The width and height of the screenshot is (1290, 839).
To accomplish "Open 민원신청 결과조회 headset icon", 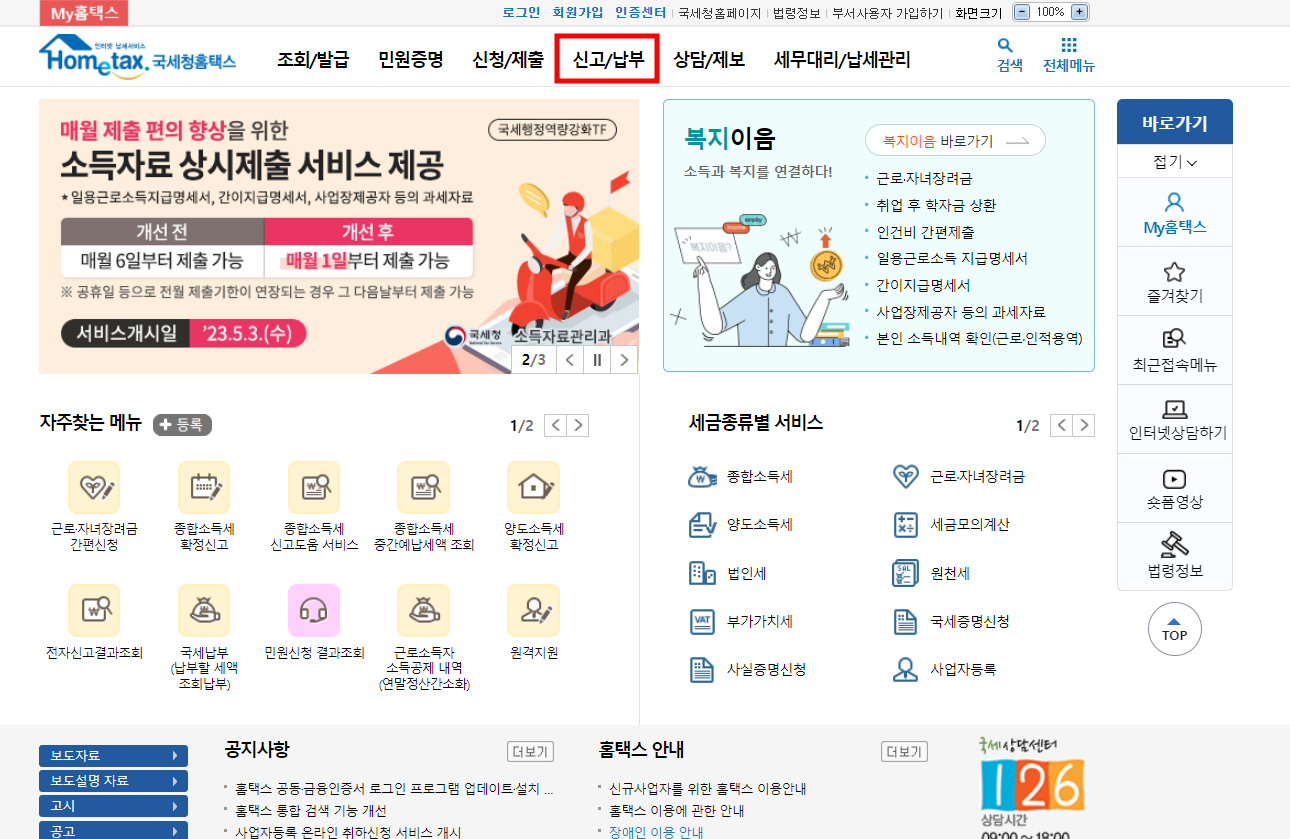I will [x=314, y=610].
